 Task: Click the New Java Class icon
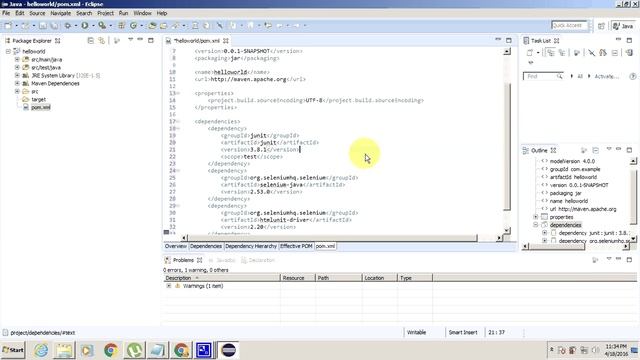pos(133,26)
